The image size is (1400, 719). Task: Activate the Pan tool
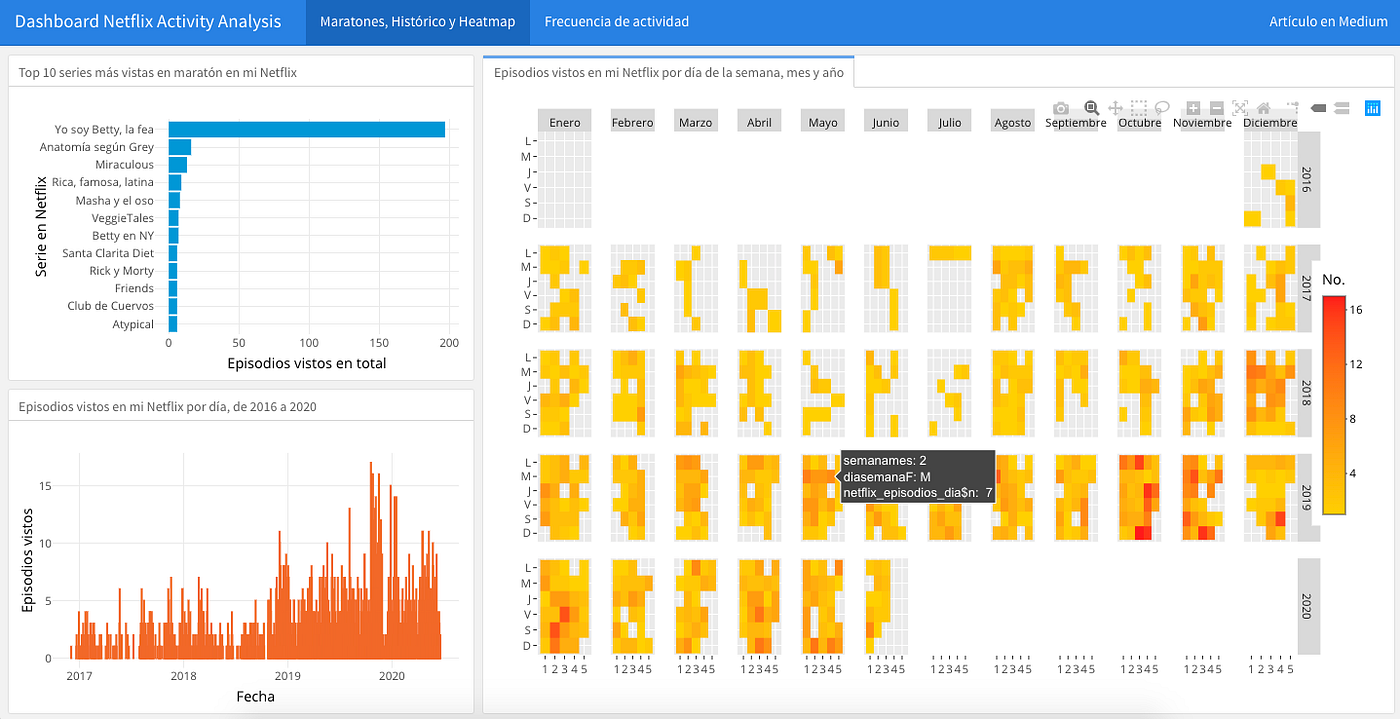pos(1115,107)
